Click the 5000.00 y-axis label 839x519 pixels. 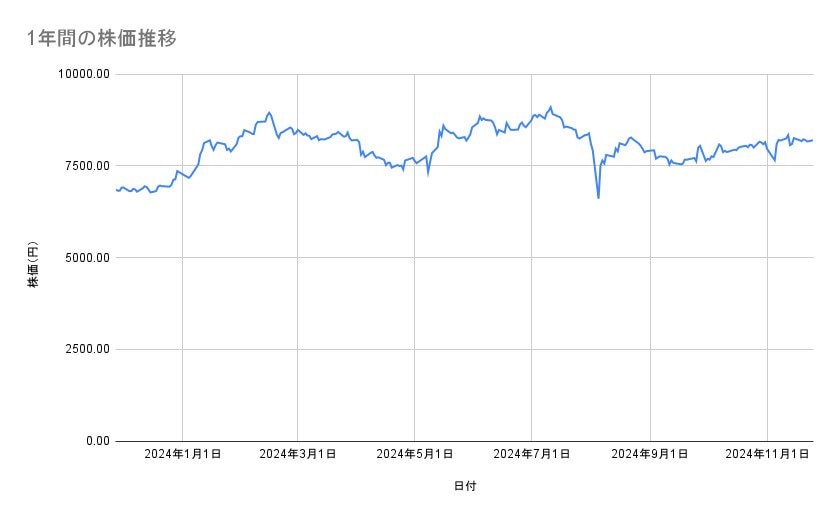(83, 258)
